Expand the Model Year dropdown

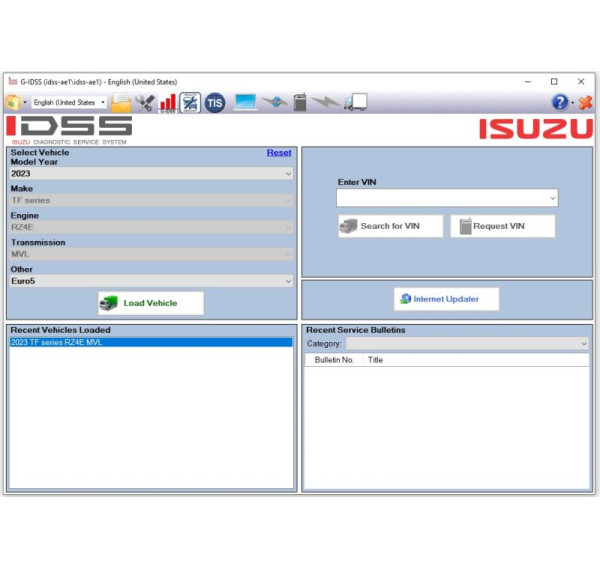click(x=151, y=174)
